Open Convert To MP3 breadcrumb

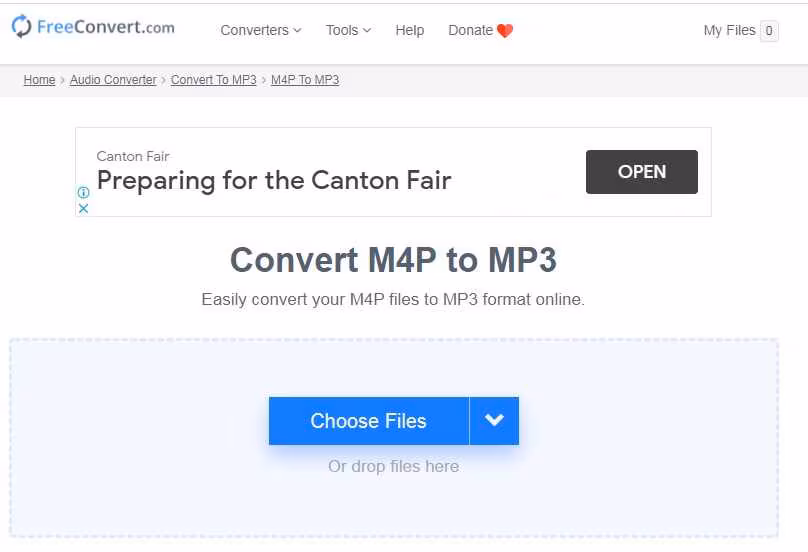click(214, 80)
